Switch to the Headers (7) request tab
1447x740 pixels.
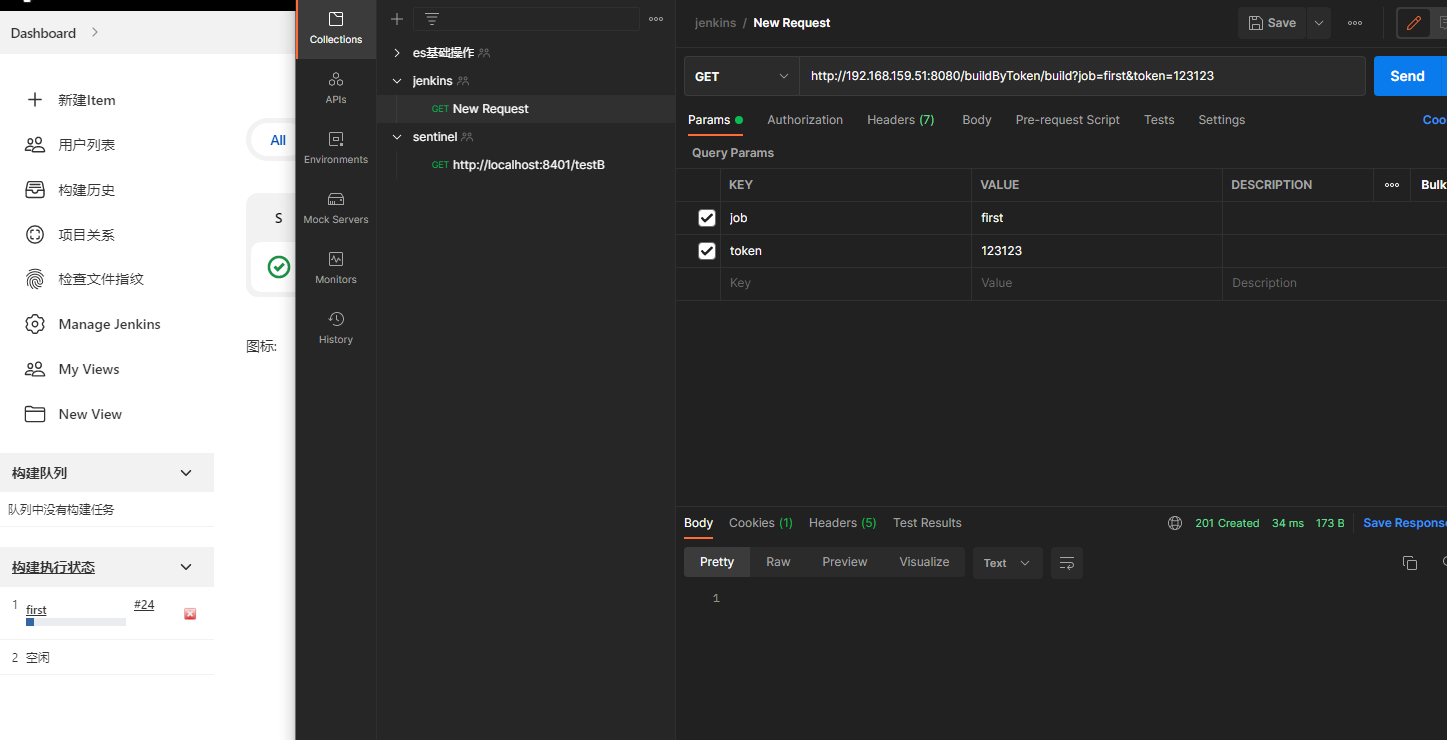(x=900, y=120)
